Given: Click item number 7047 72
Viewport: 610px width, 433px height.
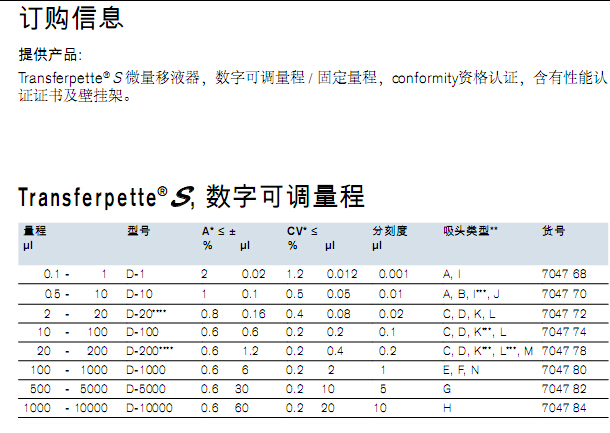Looking at the screenshot, I should (x=564, y=314).
